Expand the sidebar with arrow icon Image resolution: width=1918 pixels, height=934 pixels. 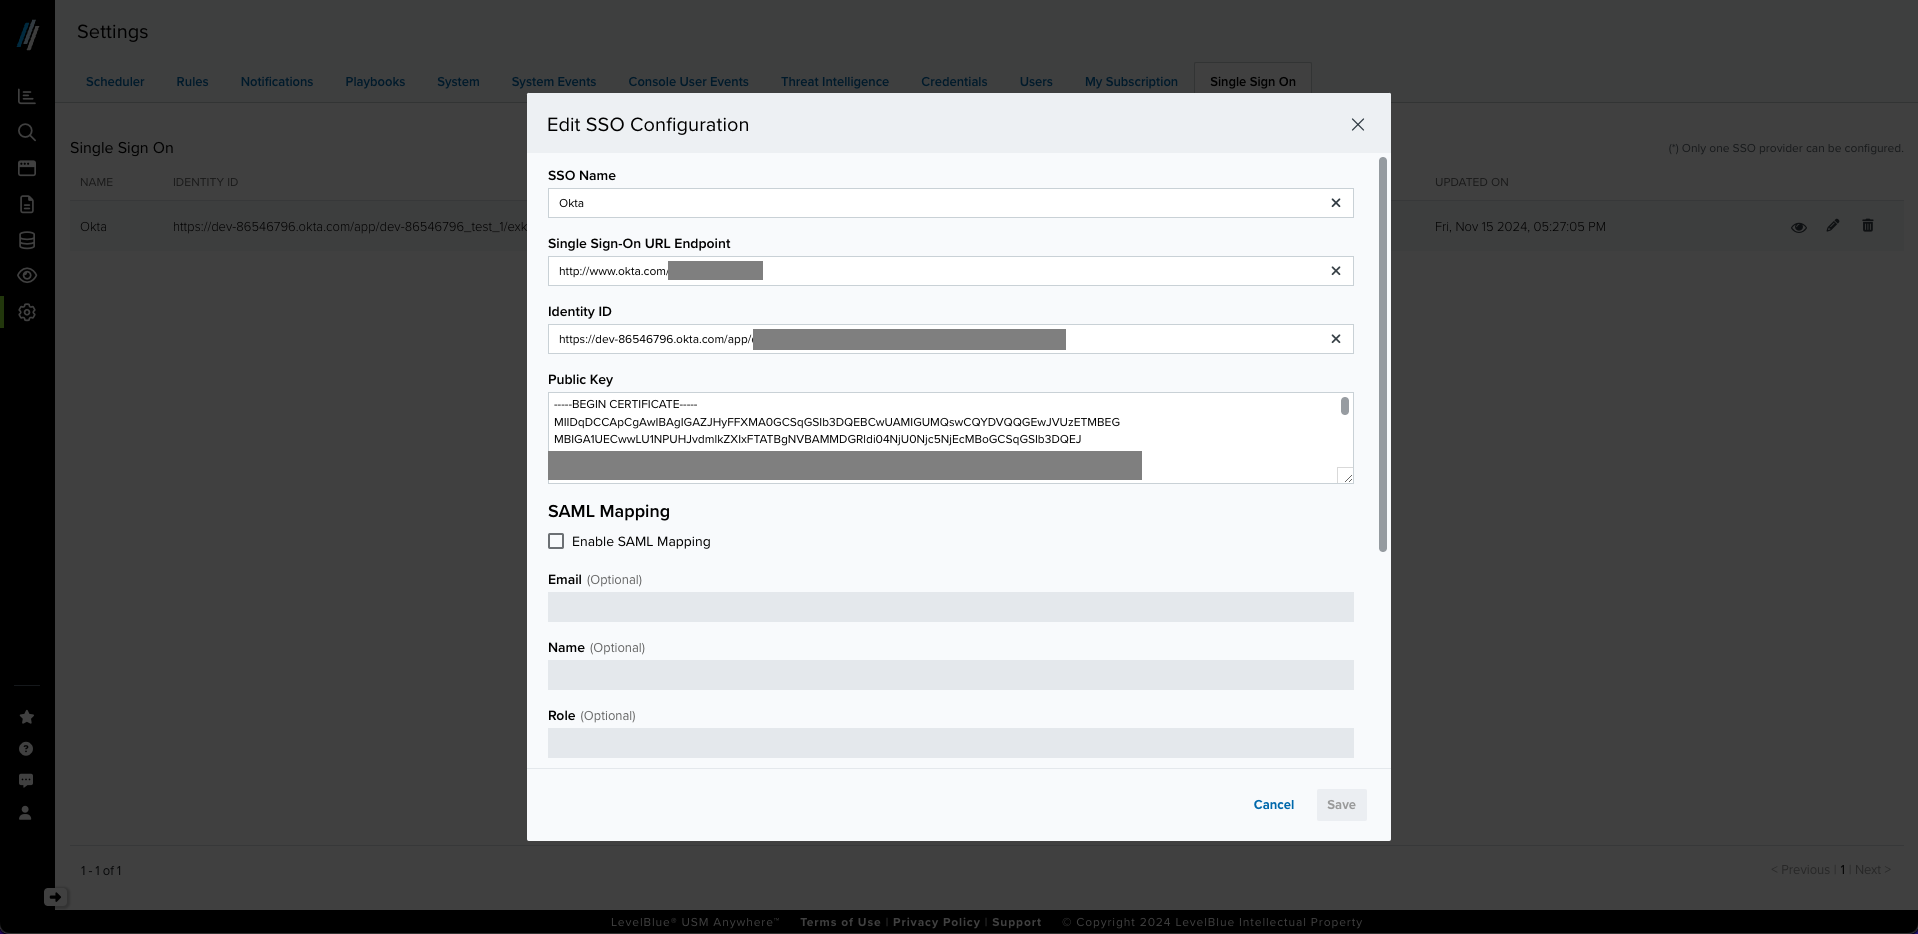coord(55,897)
